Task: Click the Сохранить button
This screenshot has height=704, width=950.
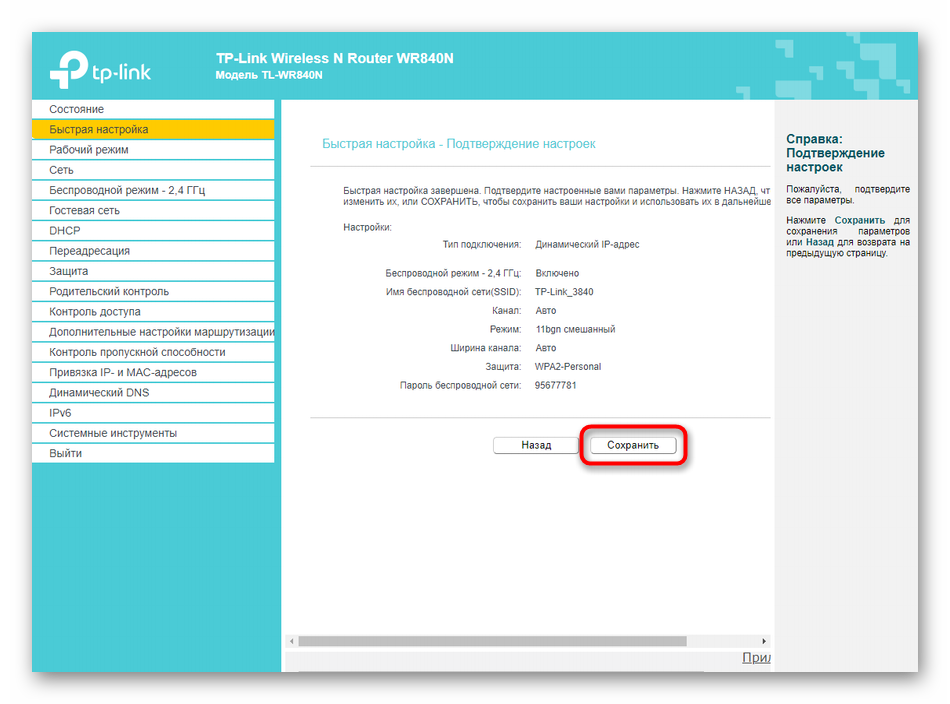Action: [632, 445]
